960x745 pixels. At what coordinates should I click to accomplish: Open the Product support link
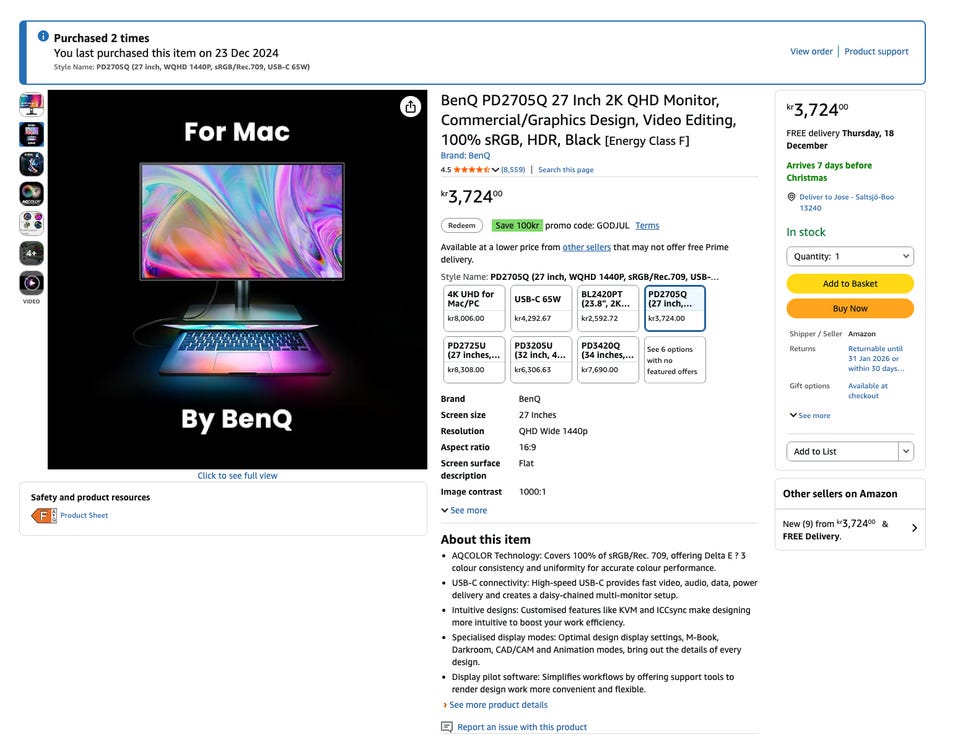click(876, 52)
